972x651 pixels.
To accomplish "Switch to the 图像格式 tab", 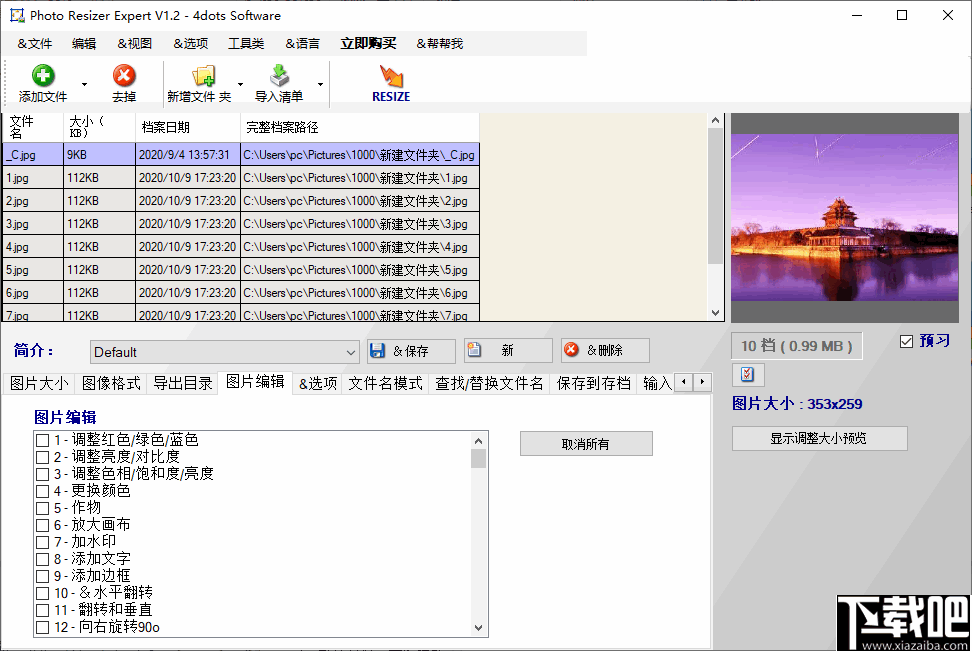I will [111, 382].
